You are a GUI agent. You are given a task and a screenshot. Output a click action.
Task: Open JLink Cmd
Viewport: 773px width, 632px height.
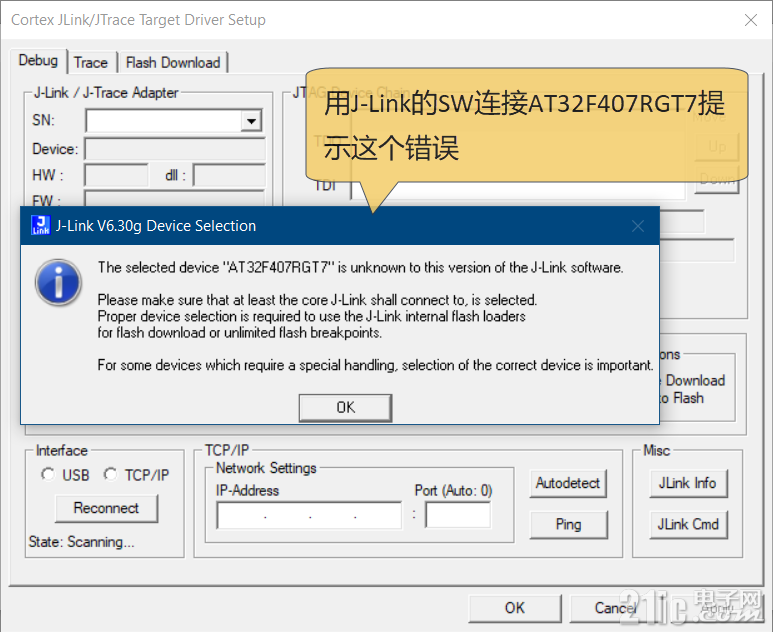pos(688,524)
